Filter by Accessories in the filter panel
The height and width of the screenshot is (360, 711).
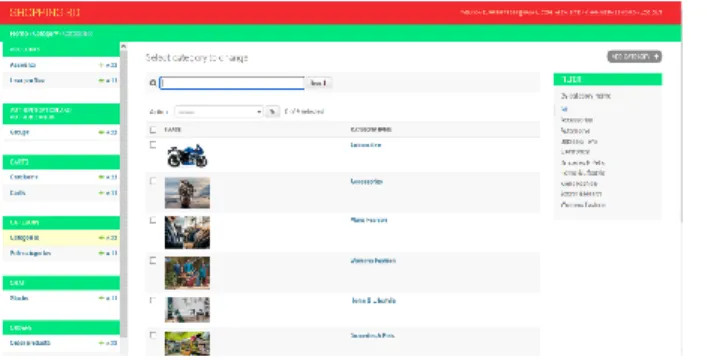(577, 120)
